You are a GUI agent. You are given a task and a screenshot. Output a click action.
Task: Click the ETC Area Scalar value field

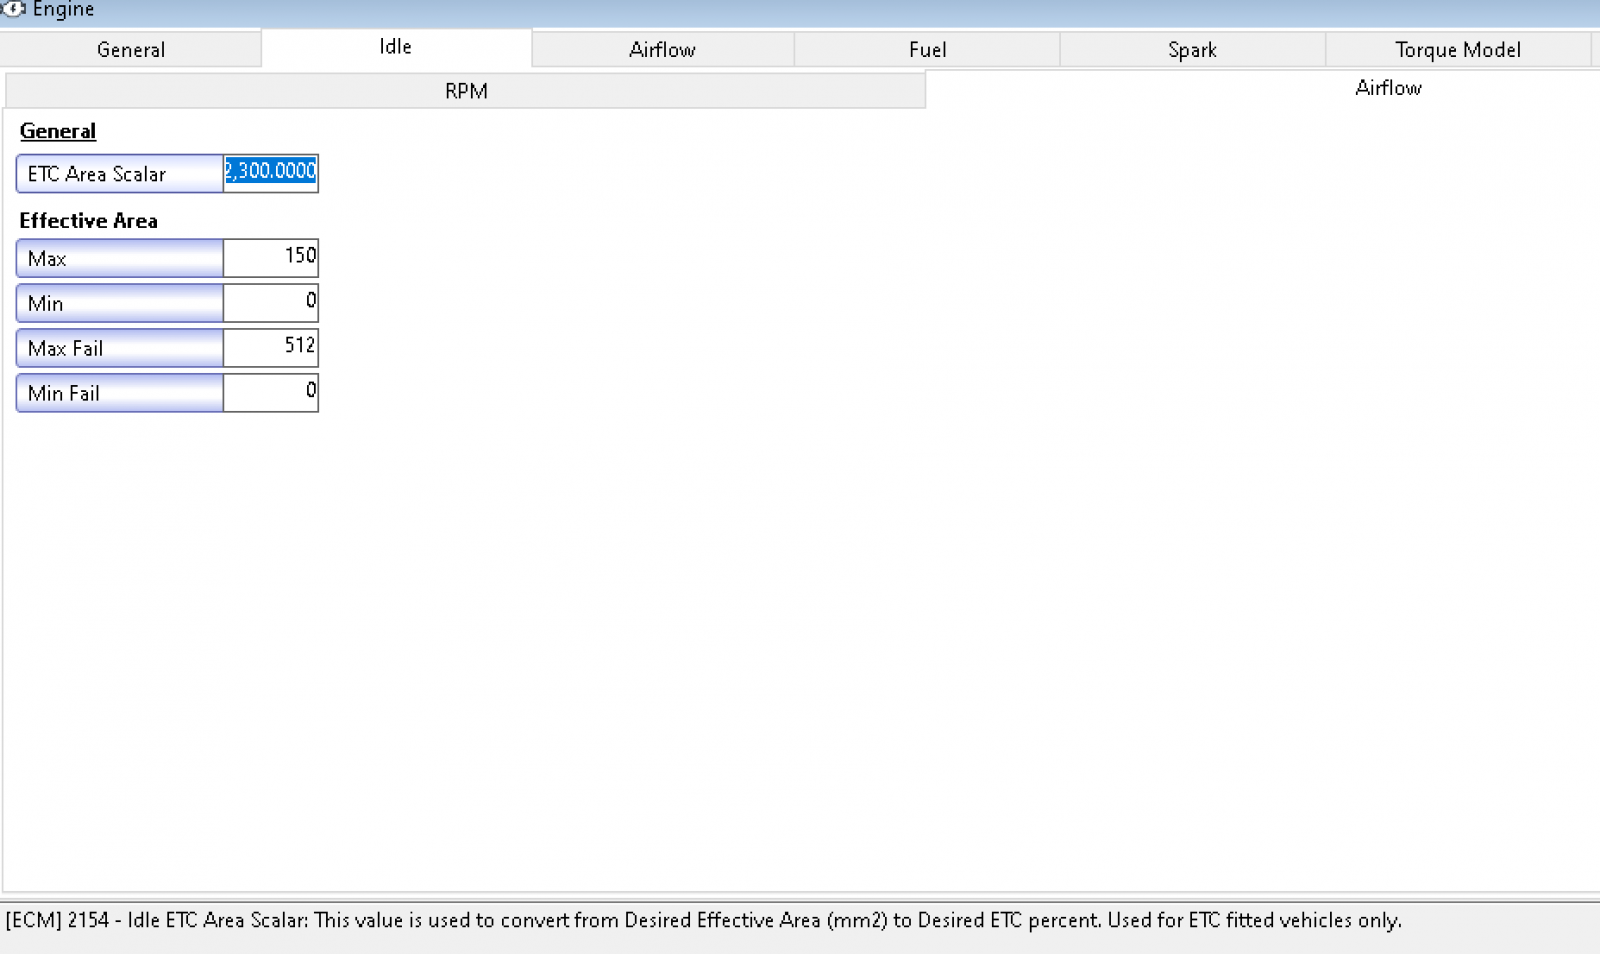coord(271,173)
